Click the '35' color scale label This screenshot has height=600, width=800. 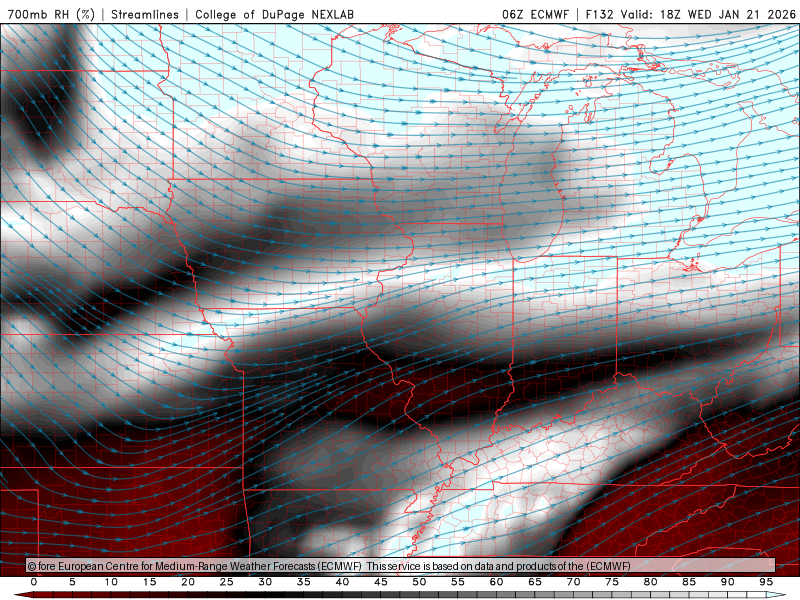pos(304,582)
